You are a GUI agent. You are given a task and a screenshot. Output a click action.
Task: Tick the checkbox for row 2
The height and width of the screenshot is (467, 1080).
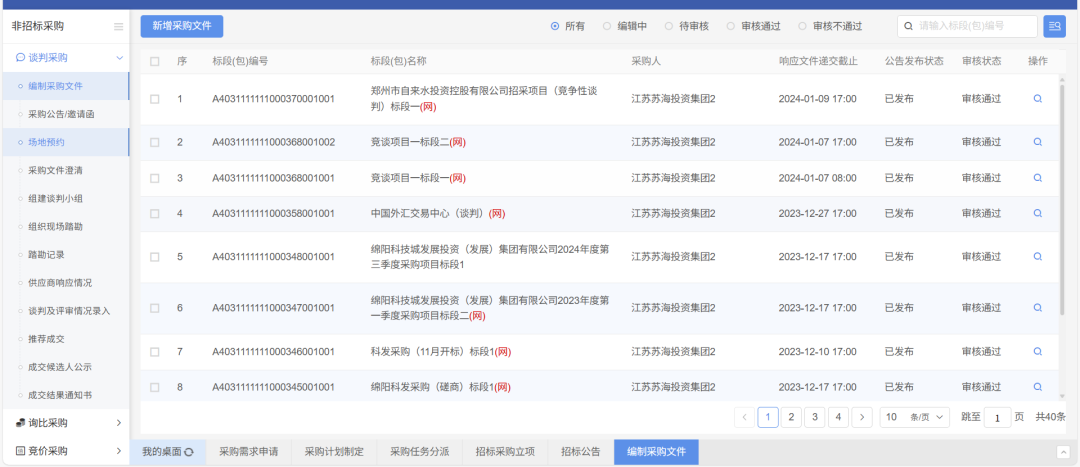click(x=154, y=142)
